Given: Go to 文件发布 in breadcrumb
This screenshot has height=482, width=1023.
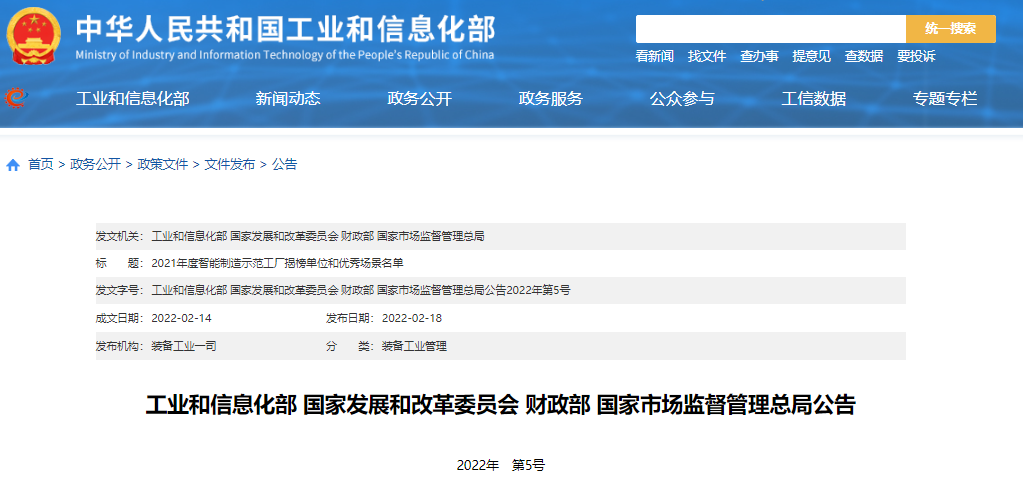Looking at the screenshot, I should pos(230,164).
